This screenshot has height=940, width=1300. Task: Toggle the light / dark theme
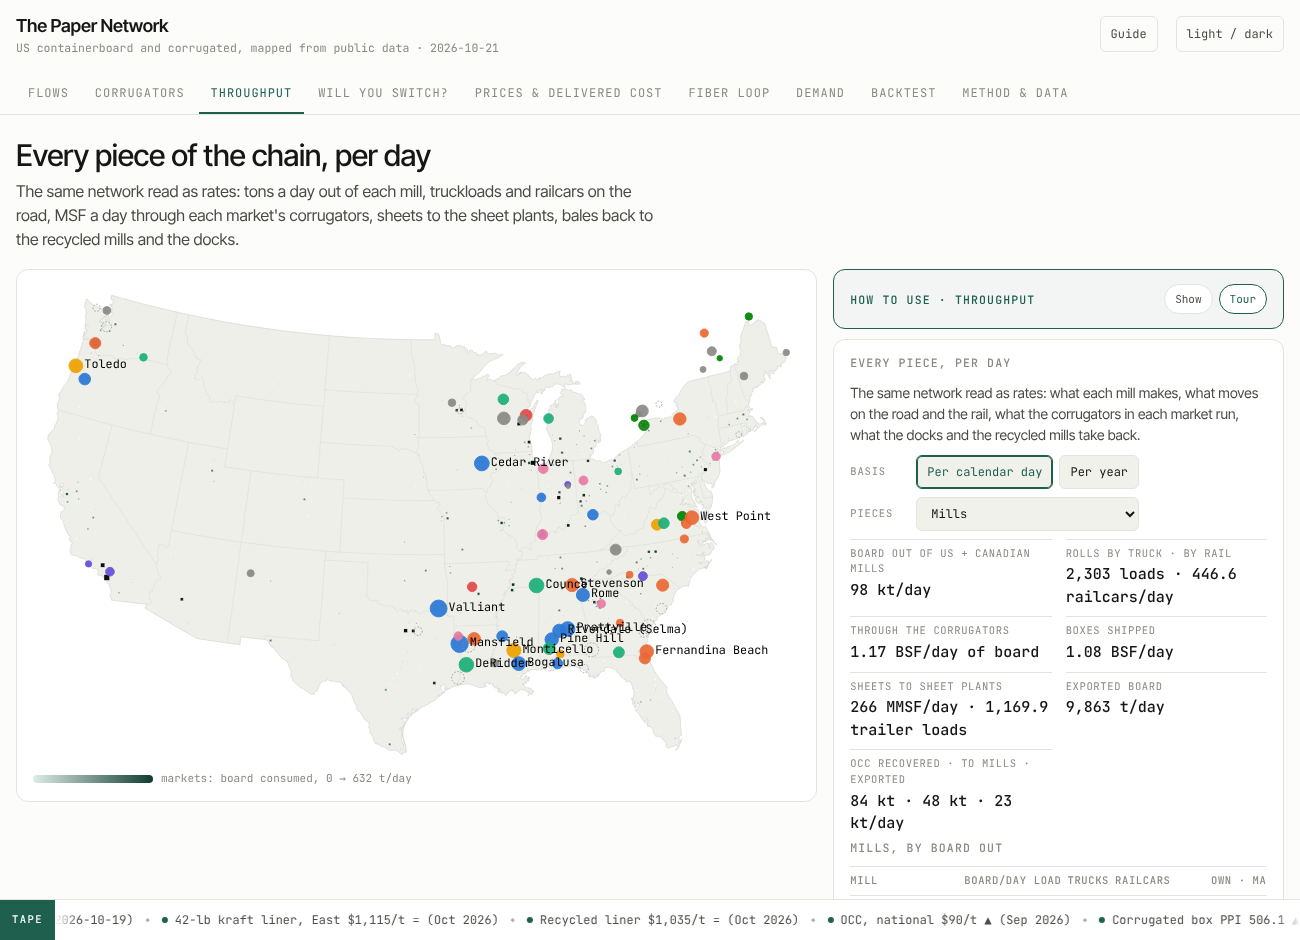(1229, 34)
